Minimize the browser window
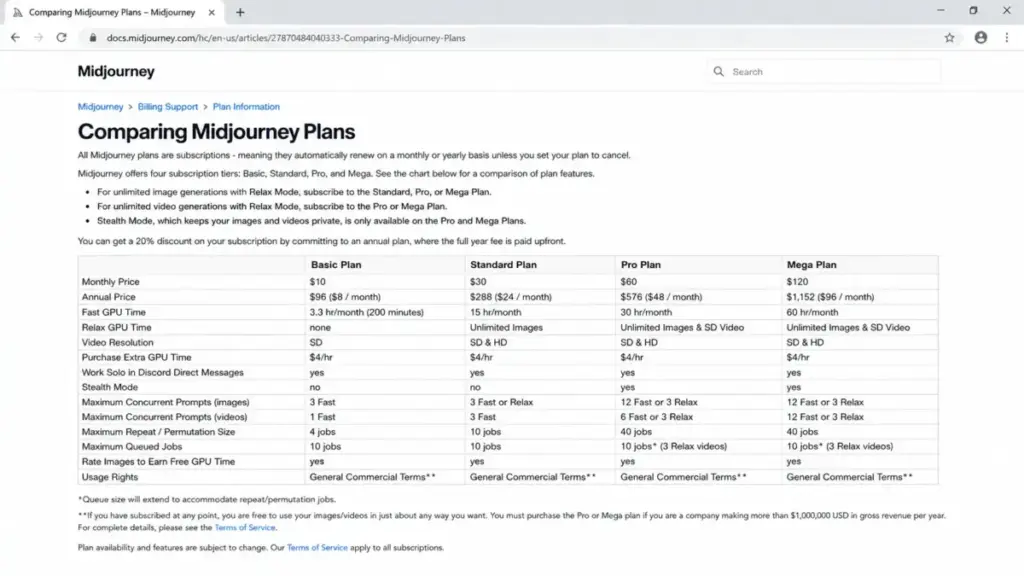The image size is (1024, 576). (x=940, y=11)
